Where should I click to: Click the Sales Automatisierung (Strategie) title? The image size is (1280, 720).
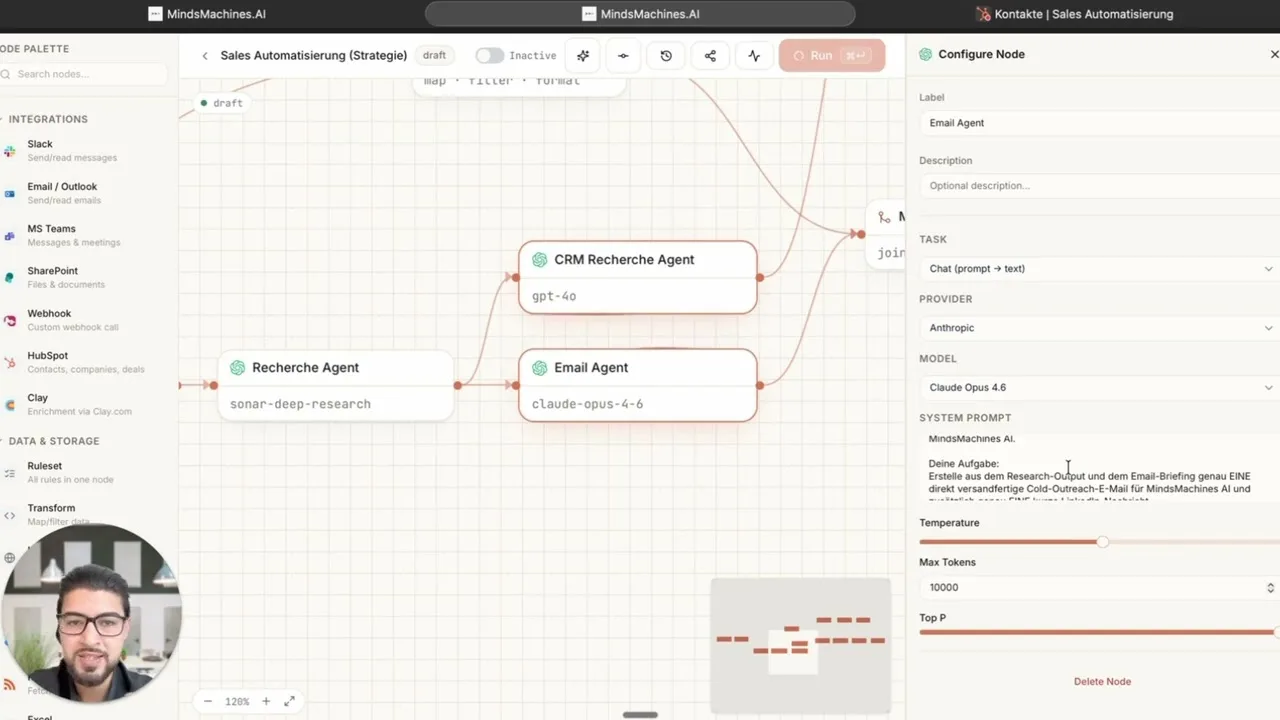pos(314,56)
